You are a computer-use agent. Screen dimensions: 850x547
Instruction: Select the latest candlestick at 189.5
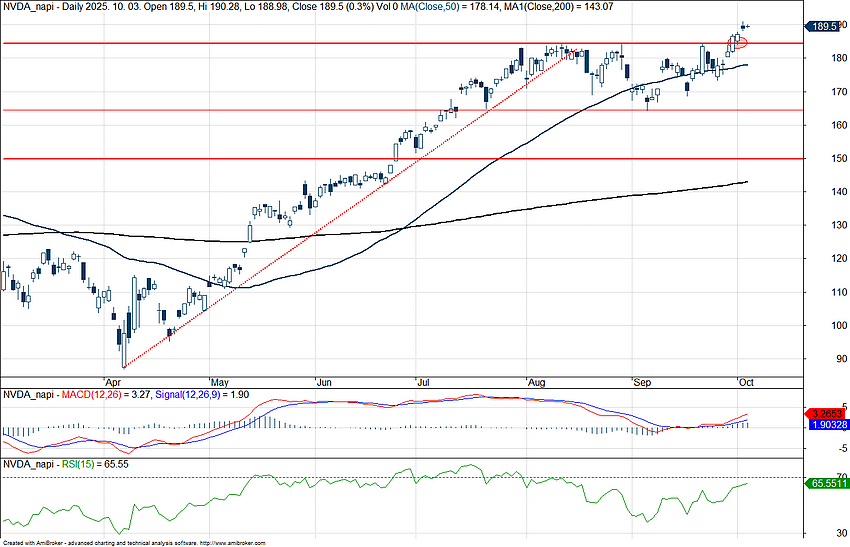pyautogui.click(x=744, y=26)
